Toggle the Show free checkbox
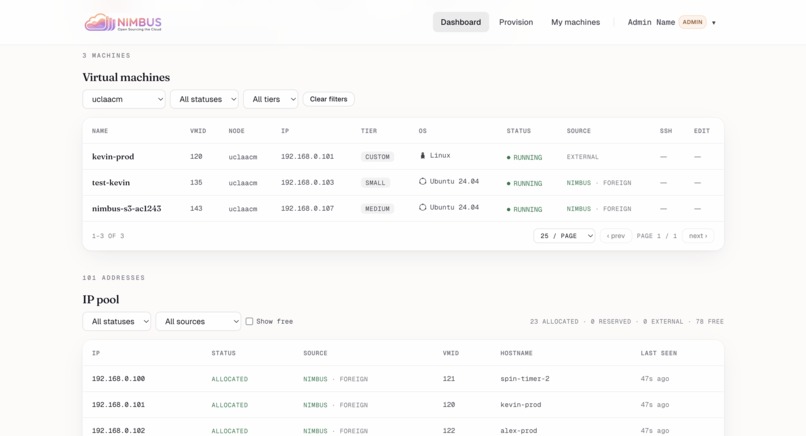This screenshot has height=436, width=806. click(x=249, y=321)
